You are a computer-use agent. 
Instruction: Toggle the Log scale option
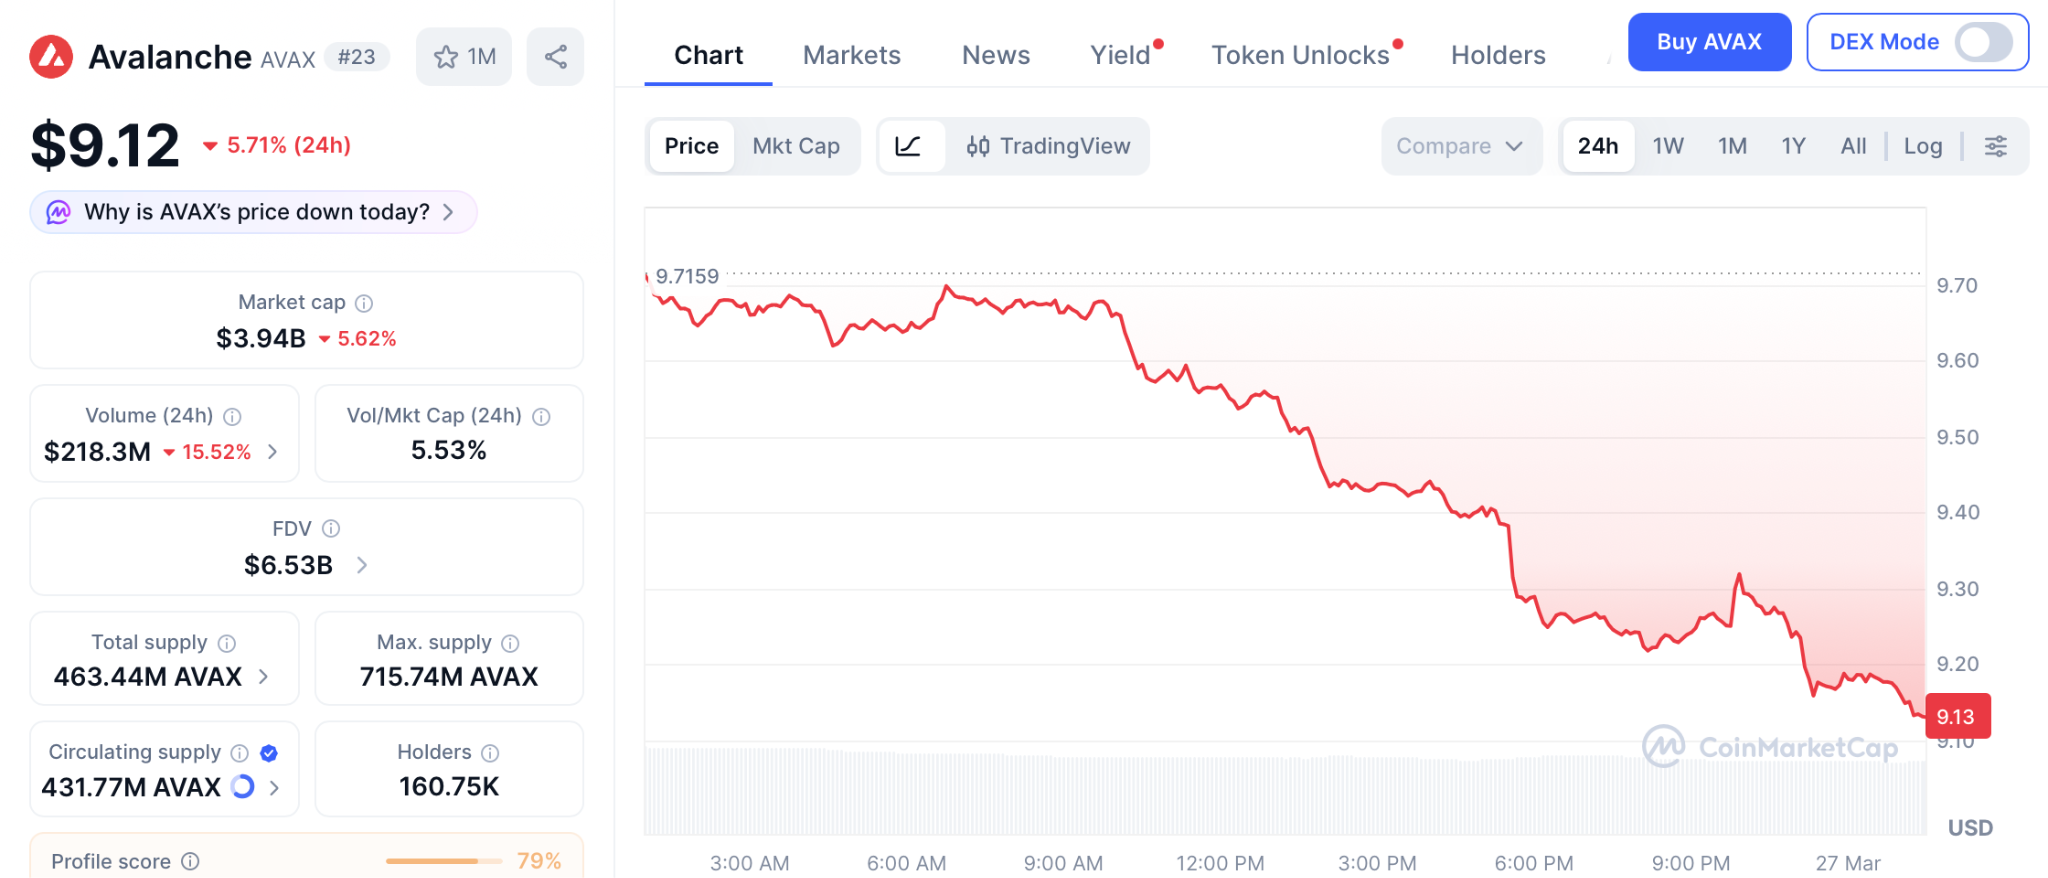[1922, 146]
